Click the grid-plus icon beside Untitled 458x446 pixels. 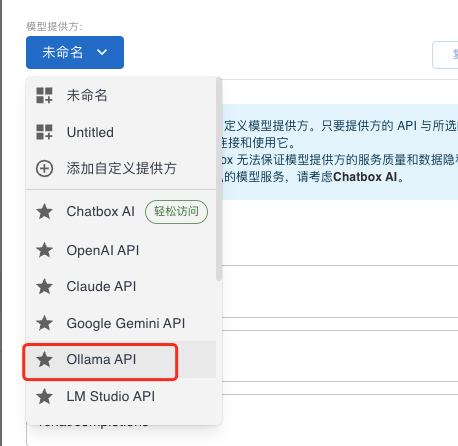[44, 132]
